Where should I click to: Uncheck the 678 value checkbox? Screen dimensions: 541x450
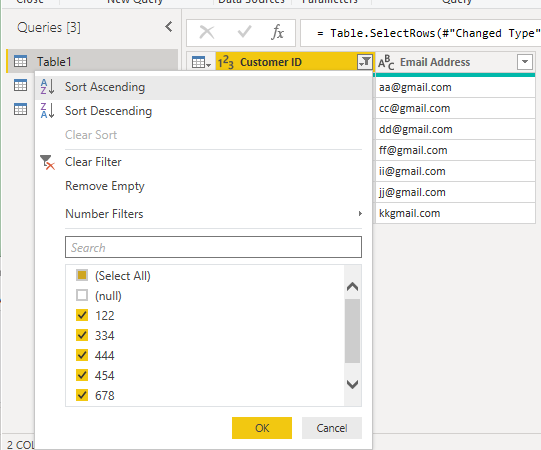(x=82, y=395)
